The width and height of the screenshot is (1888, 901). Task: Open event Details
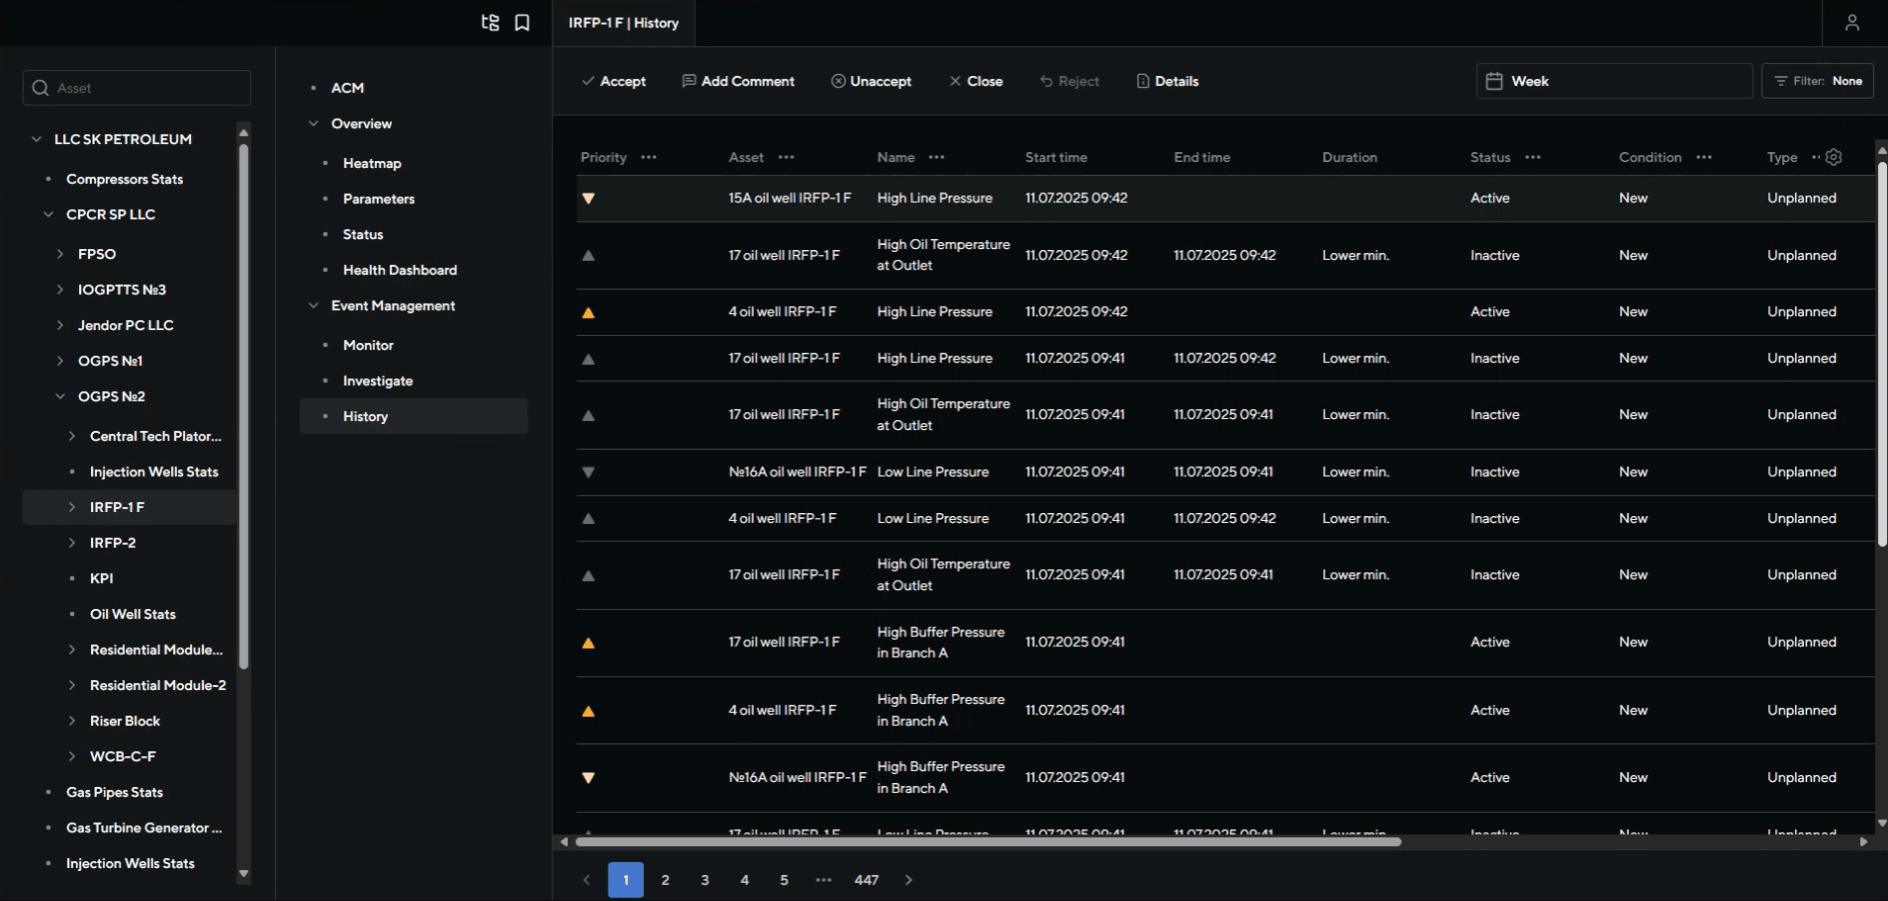point(1167,81)
